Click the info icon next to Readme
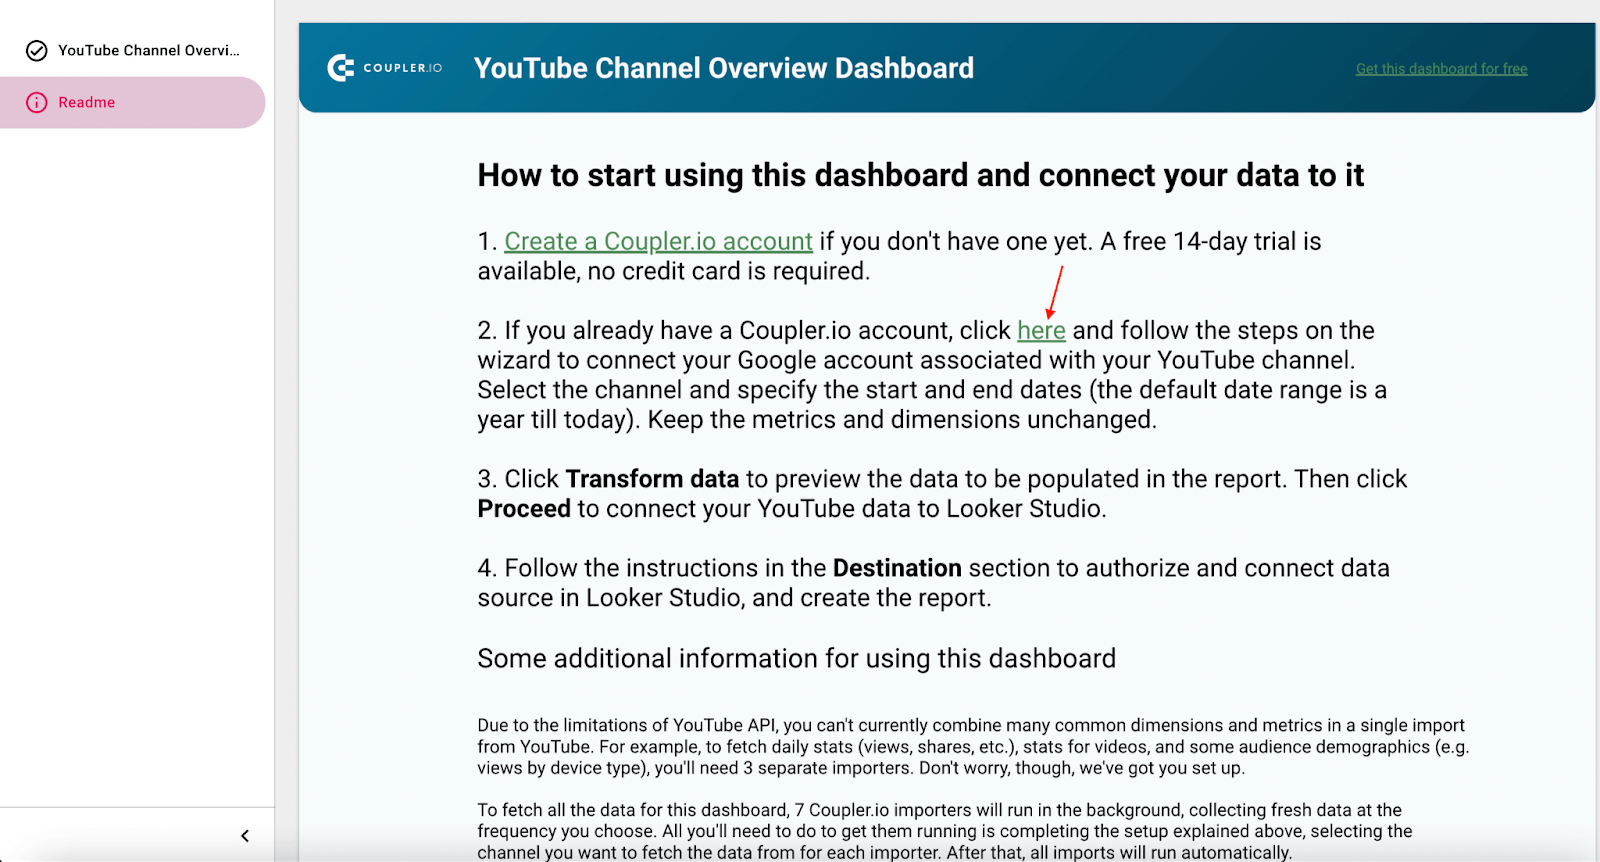 [x=37, y=103]
